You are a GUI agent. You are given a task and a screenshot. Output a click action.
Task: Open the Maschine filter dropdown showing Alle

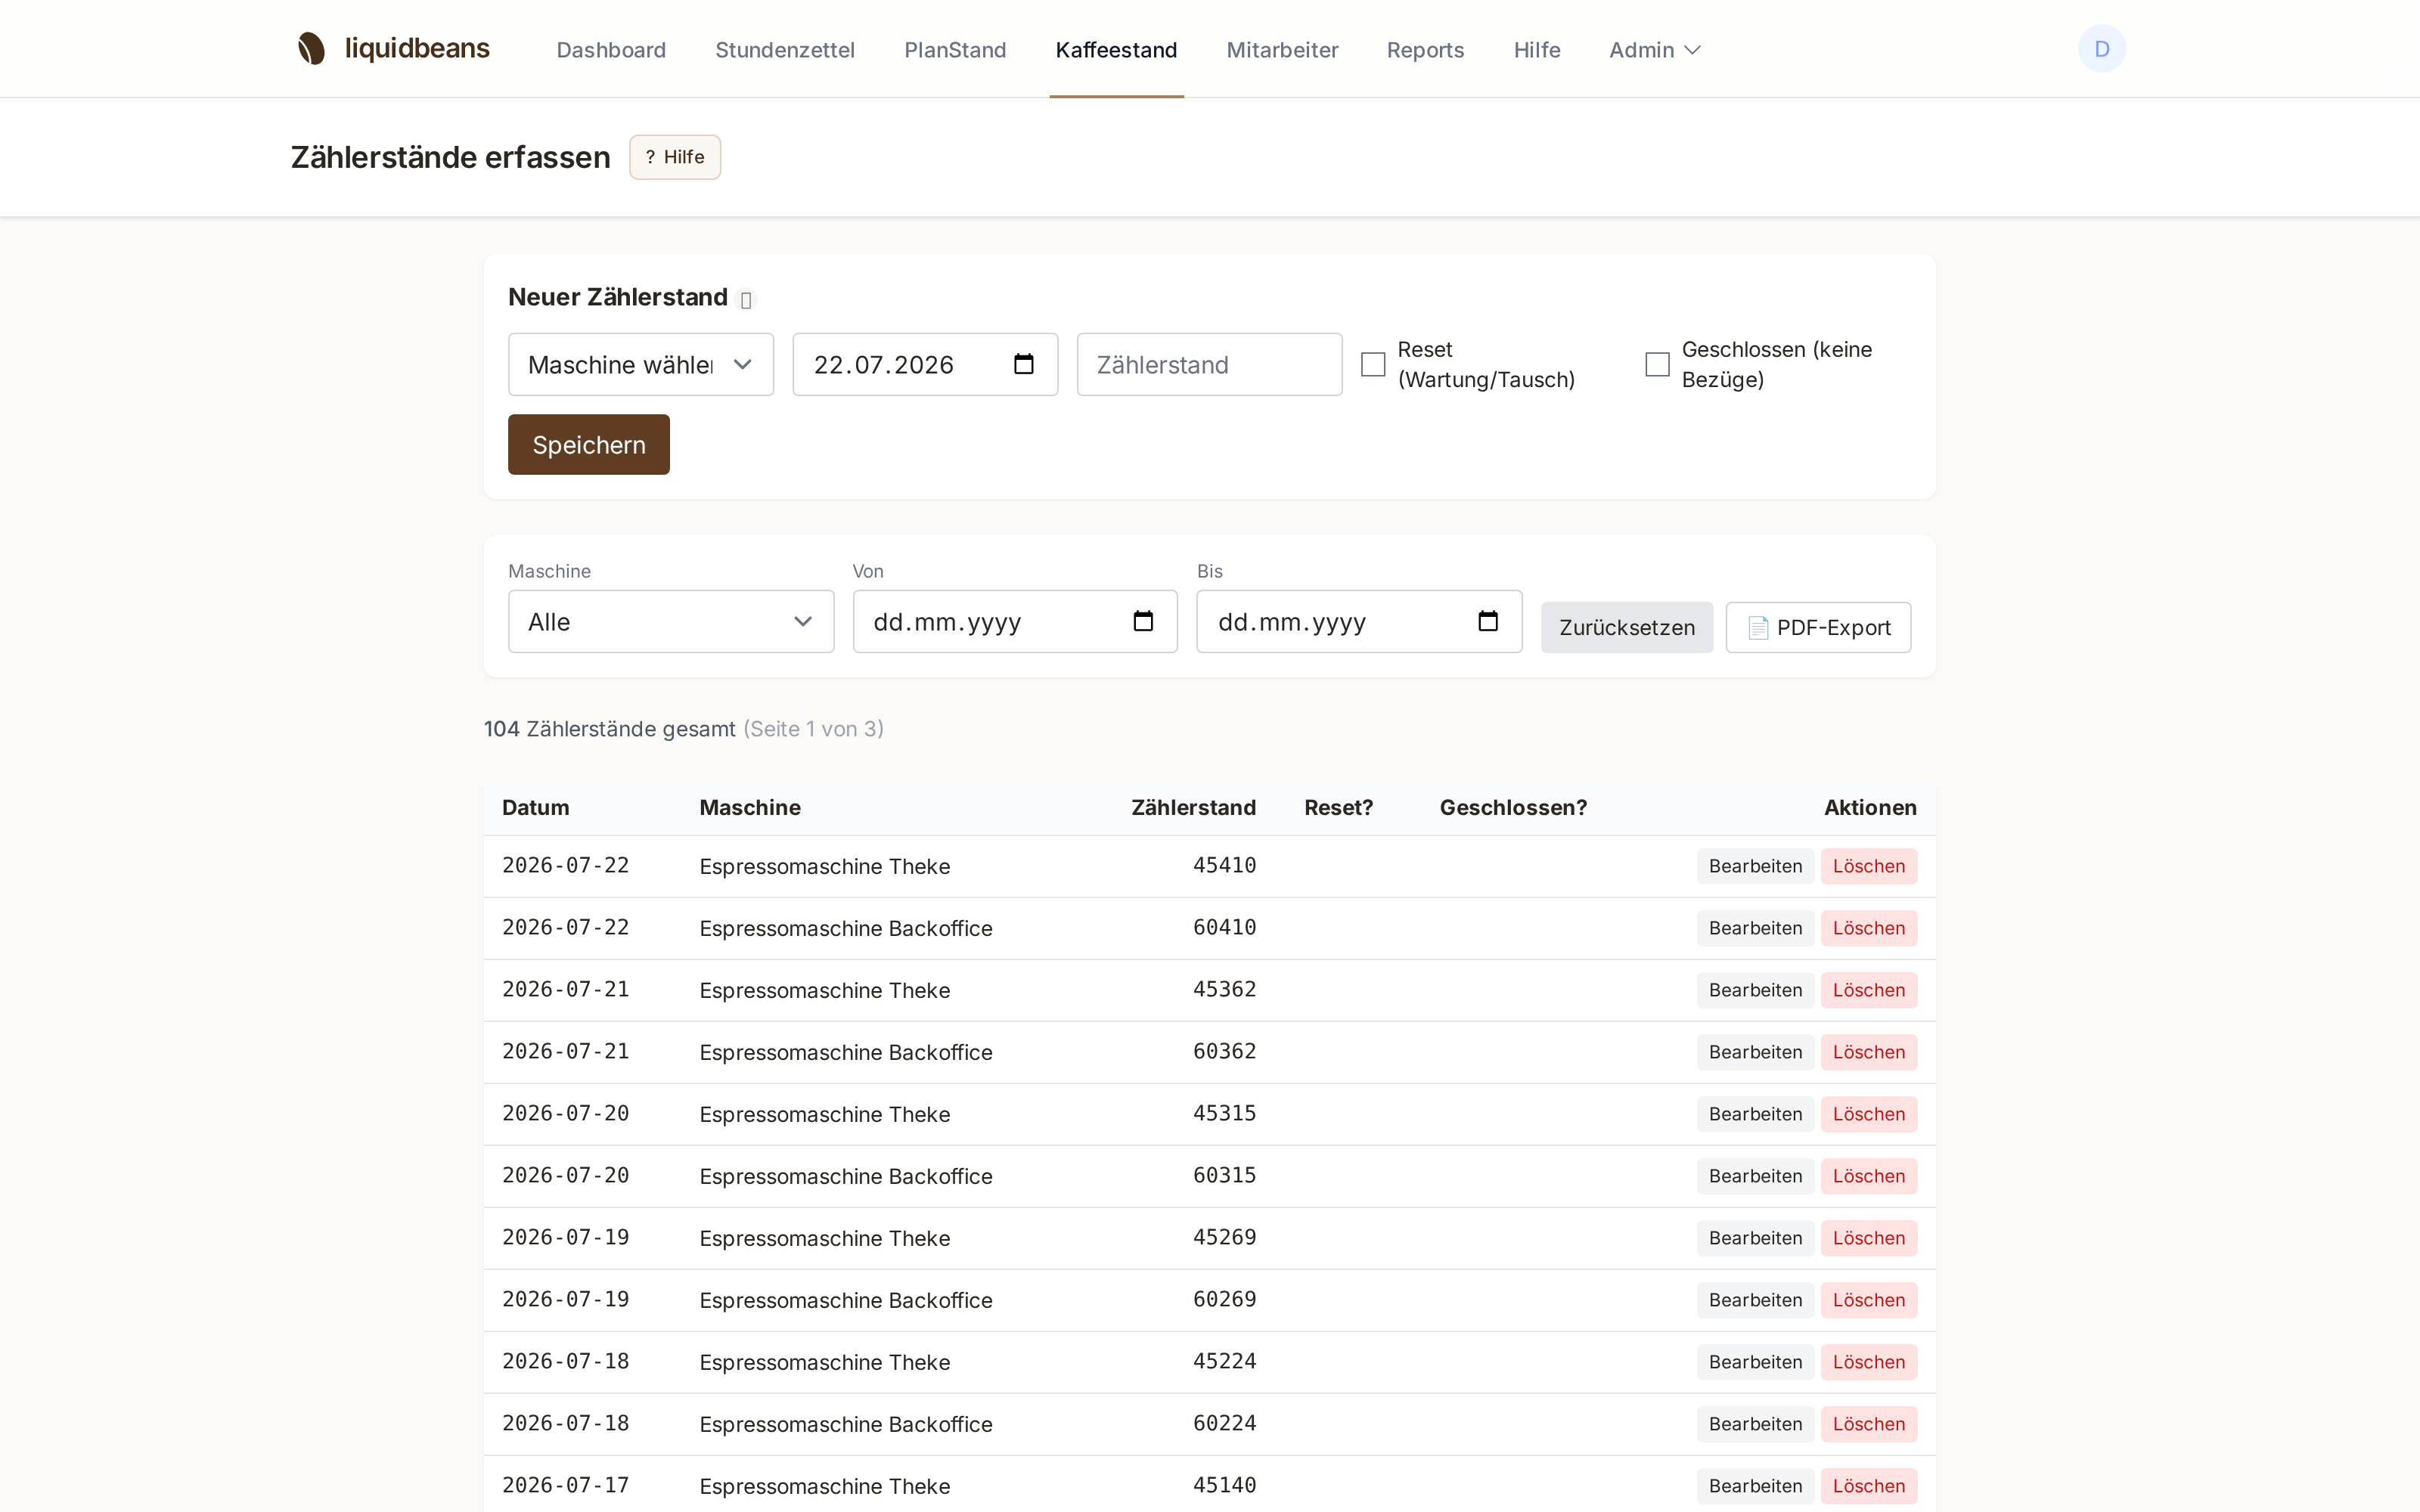click(x=671, y=621)
